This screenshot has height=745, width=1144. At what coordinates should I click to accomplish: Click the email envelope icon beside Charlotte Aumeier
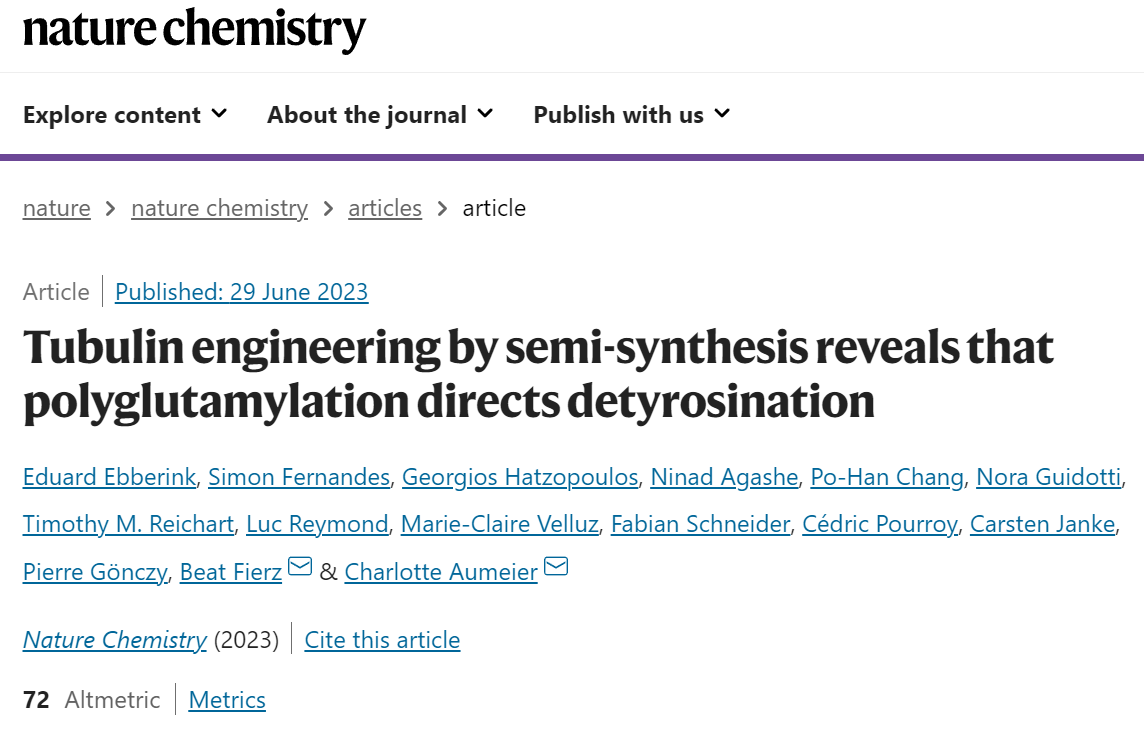pos(556,566)
